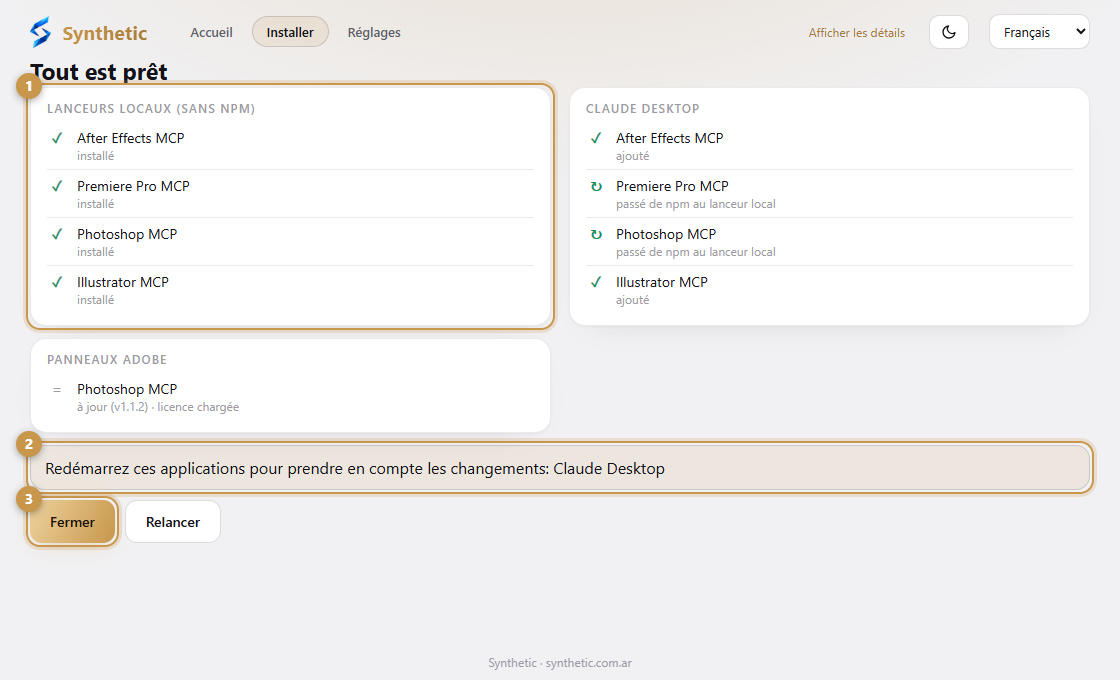
Task: Select the Installer tab
Action: [x=290, y=32]
